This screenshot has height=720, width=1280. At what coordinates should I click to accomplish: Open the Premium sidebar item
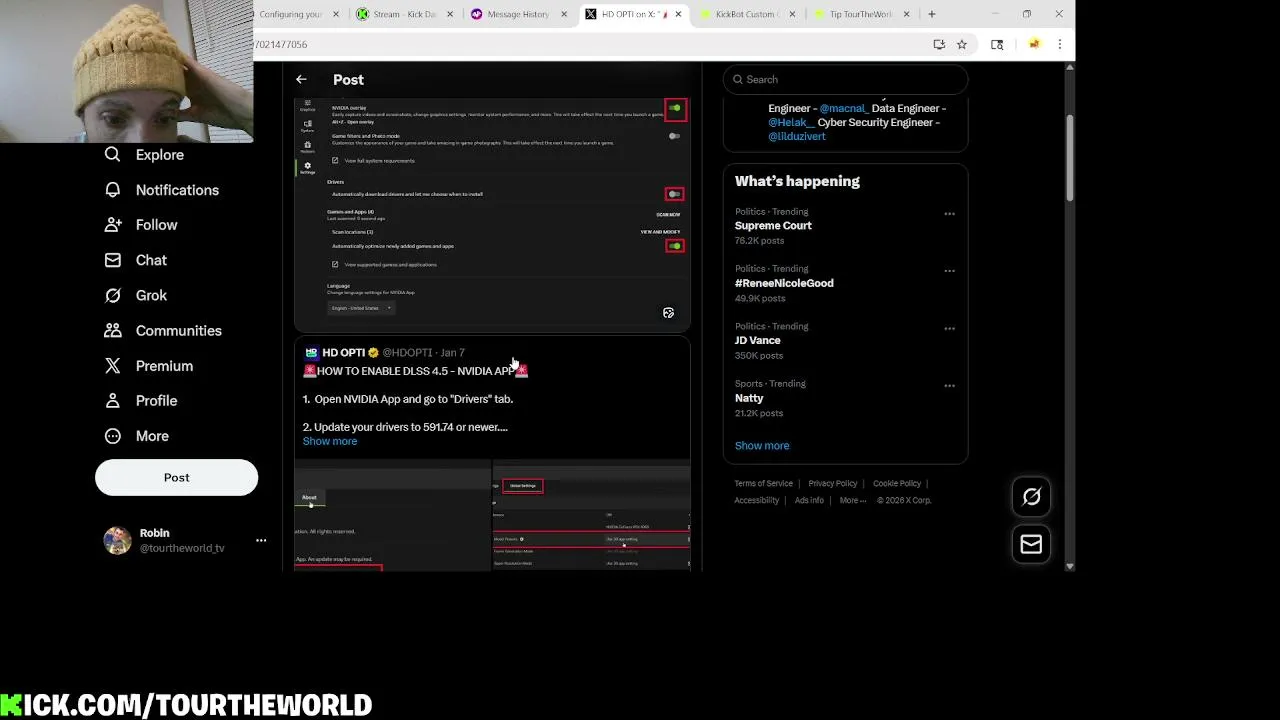(149, 366)
